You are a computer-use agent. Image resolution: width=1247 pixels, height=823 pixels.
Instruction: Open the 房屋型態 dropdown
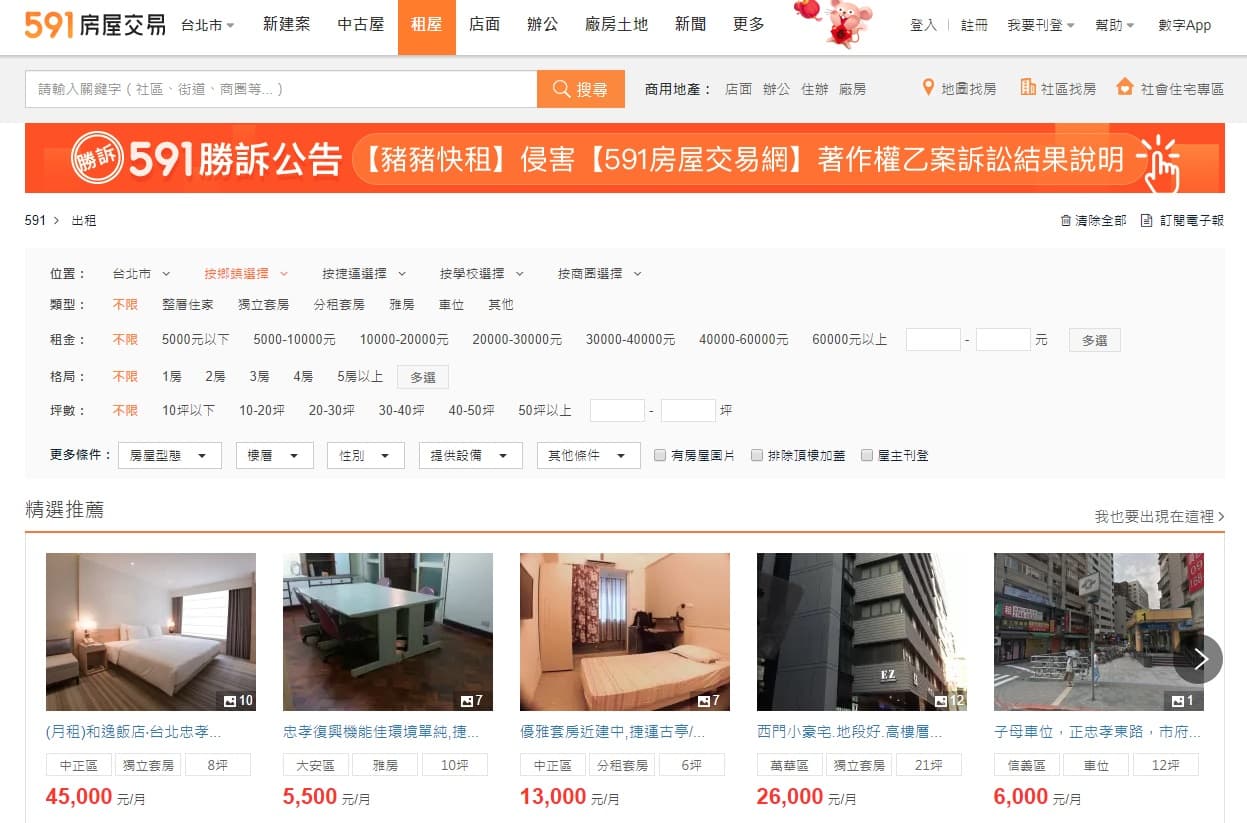point(169,456)
